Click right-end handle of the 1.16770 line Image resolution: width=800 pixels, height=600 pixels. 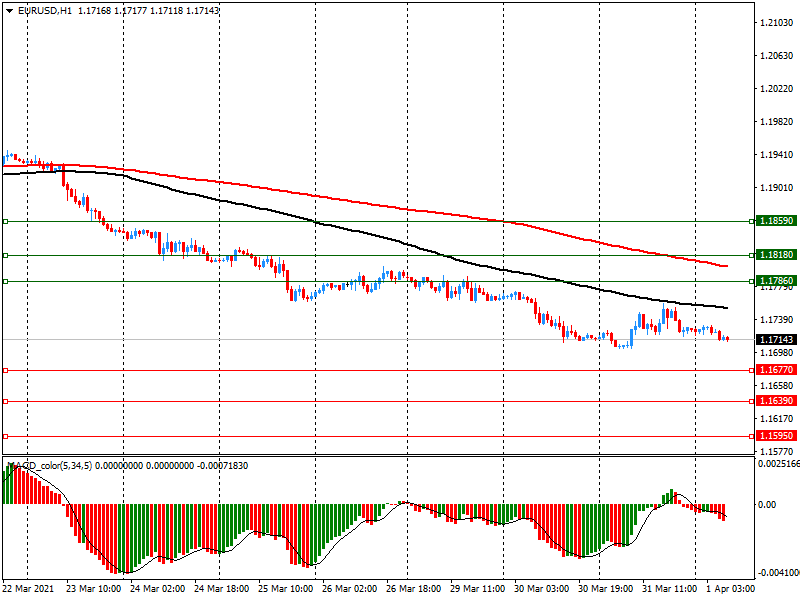tap(752, 370)
